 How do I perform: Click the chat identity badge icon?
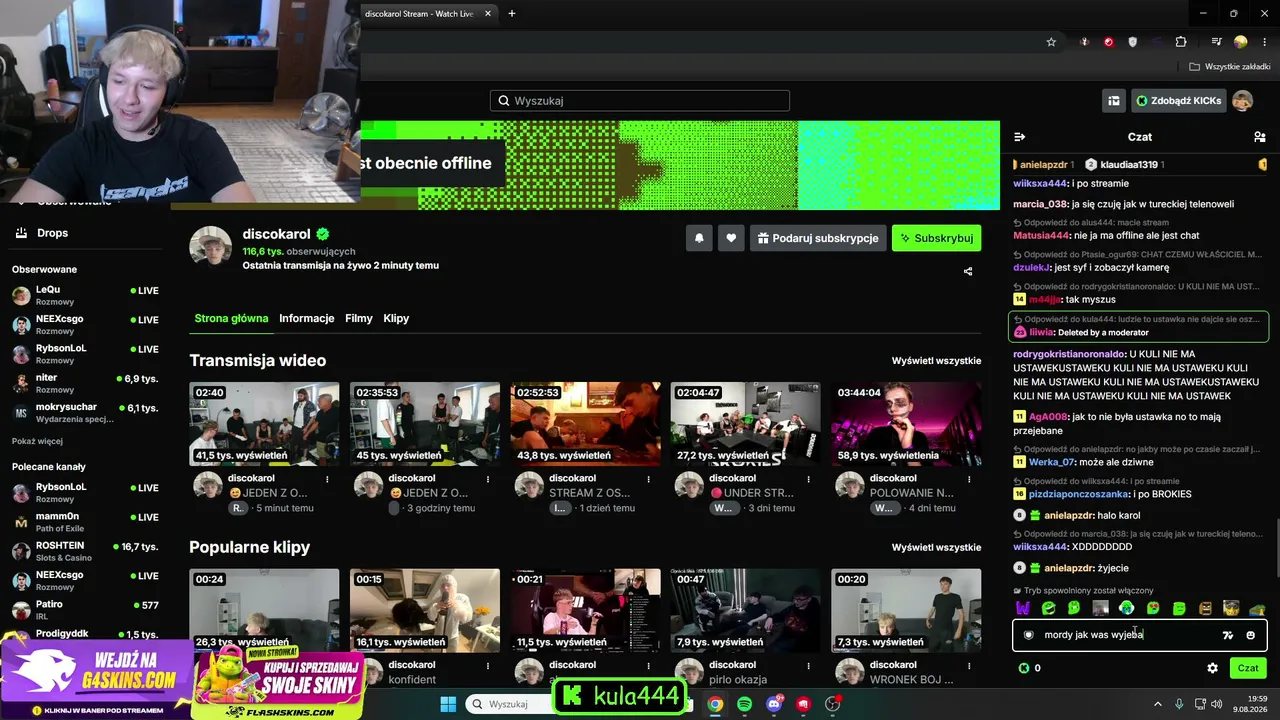click(x=1028, y=635)
